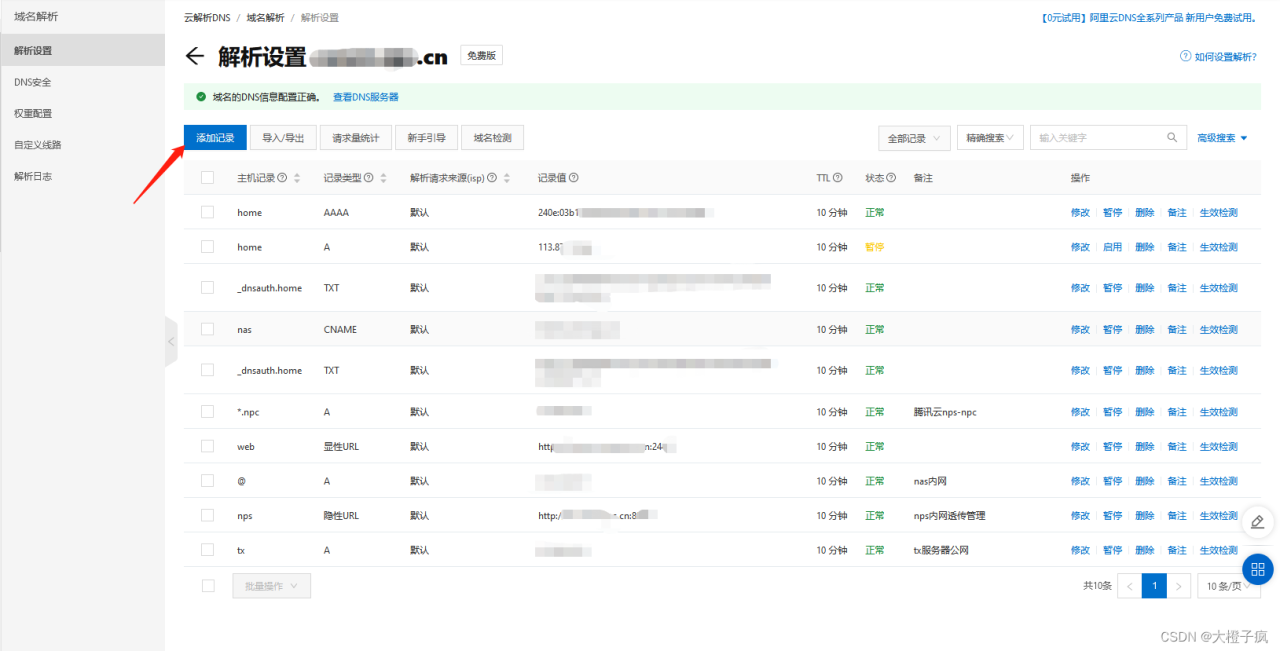
Task: Switch to DNS安全 in the sidebar
Action: coord(32,81)
